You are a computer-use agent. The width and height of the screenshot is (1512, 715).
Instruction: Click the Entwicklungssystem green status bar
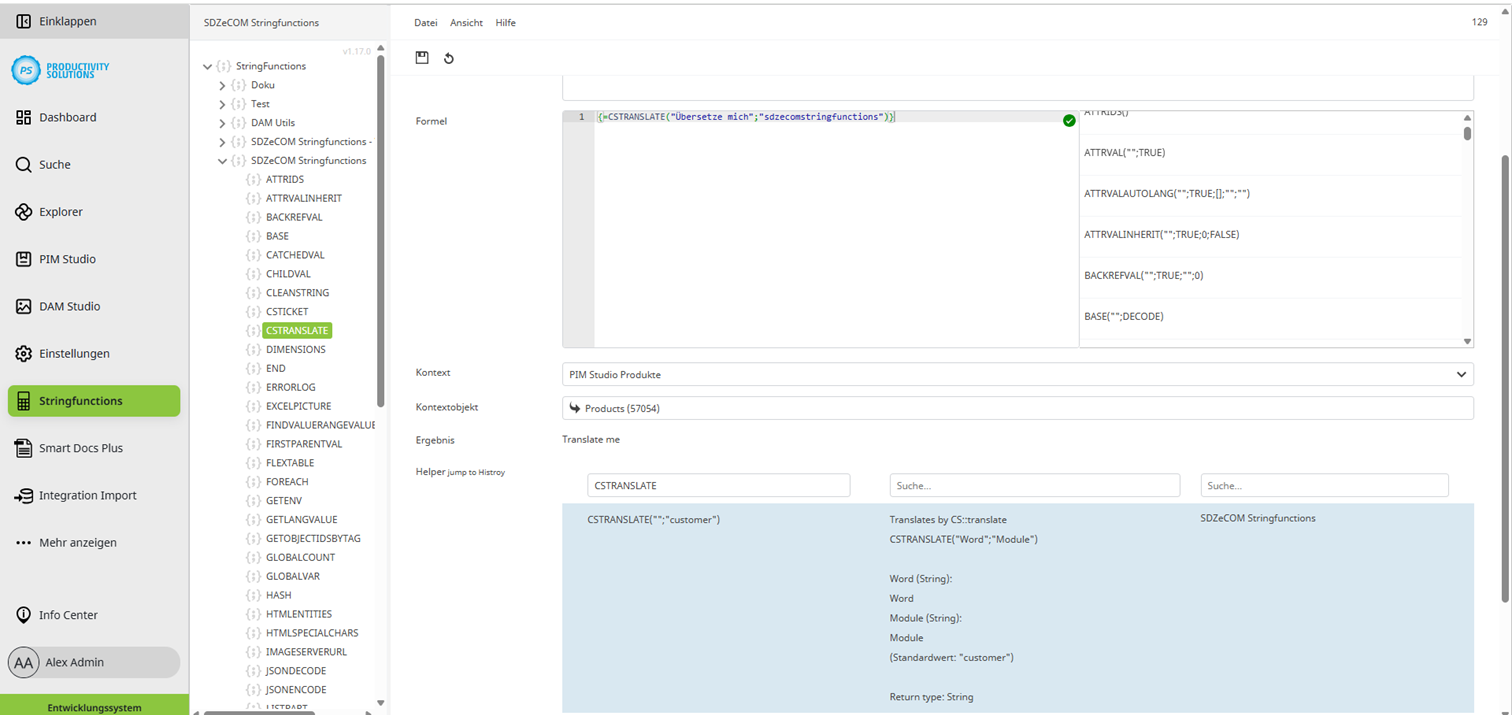click(94, 706)
